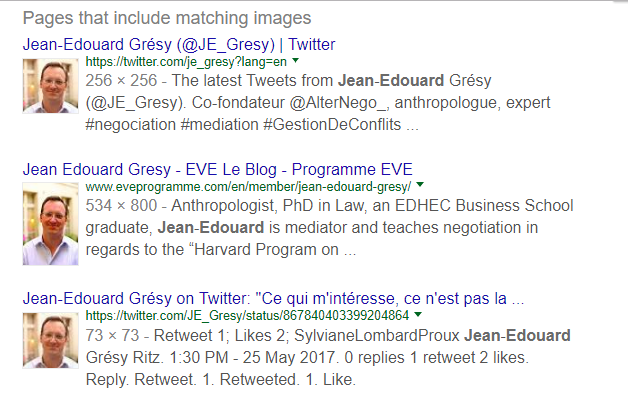Open the 73 × 73 tweet thumbnail
The image size is (628, 409).
tap(50, 340)
